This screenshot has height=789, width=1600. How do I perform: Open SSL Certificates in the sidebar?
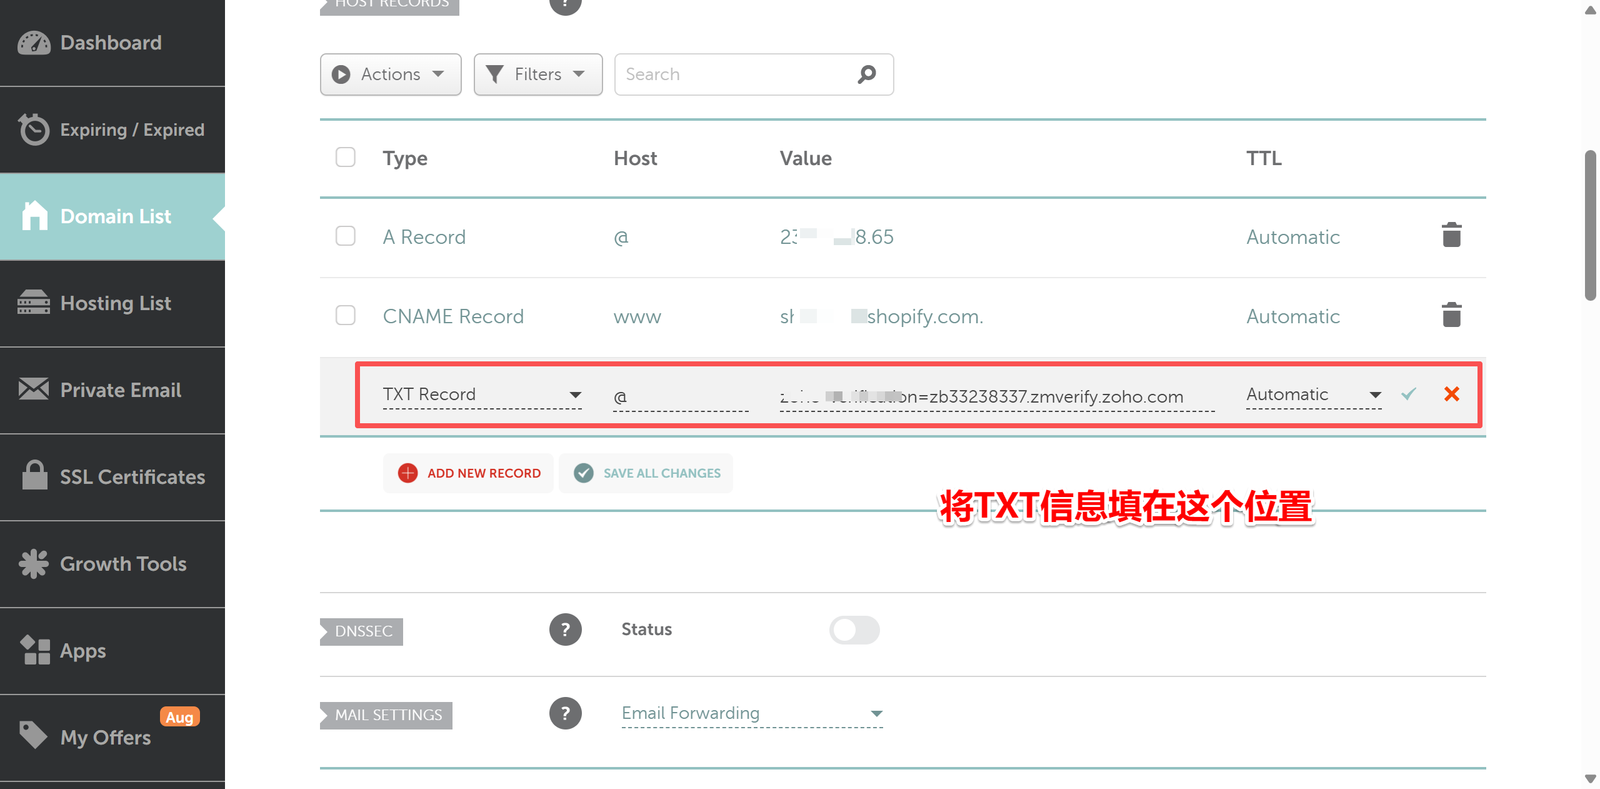point(112,477)
